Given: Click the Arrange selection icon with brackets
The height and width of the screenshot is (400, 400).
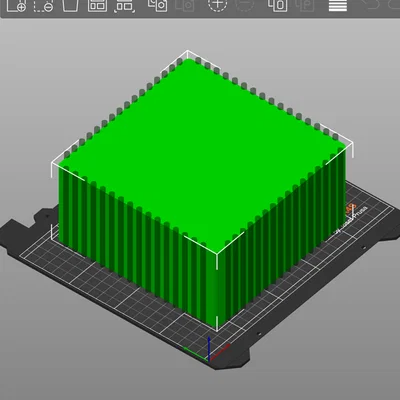Looking at the screenshot, I should (x=124, y=6).
